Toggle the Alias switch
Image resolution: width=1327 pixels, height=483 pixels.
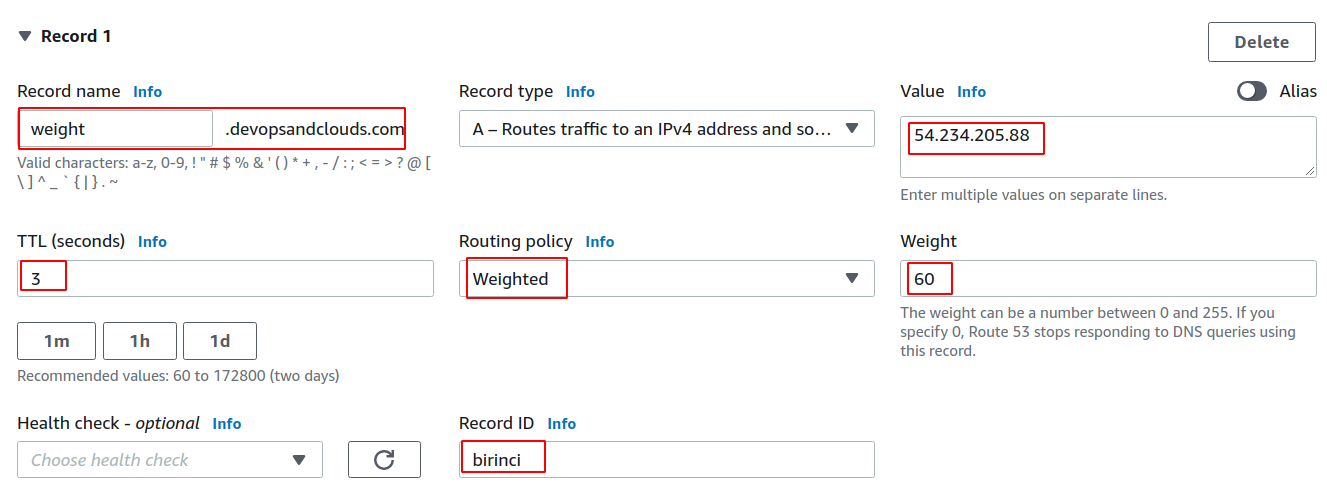coord(1252,91)
